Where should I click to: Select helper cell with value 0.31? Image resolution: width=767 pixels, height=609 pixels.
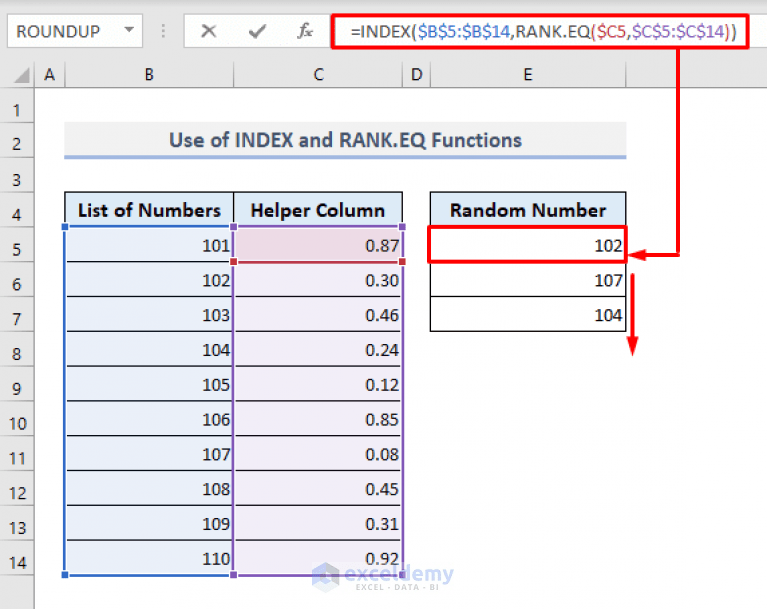318,523
